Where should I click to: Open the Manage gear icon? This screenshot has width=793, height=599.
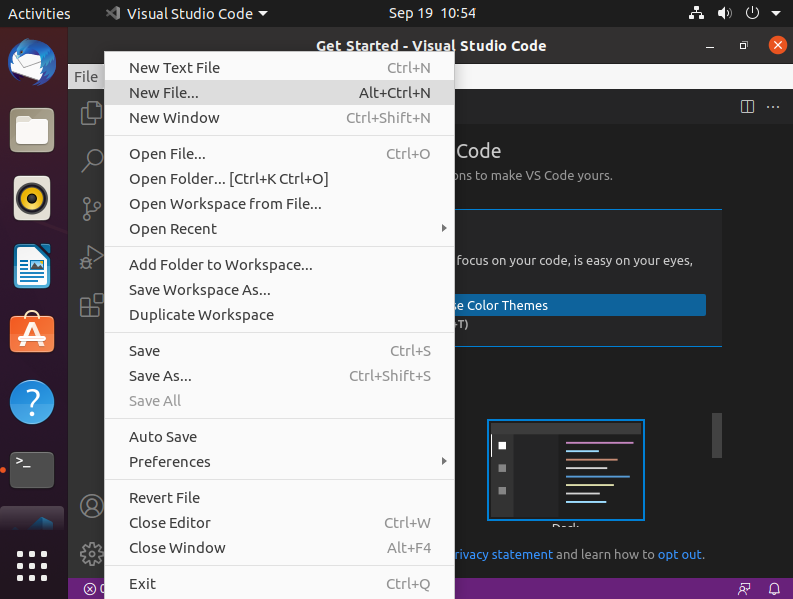coord(92,553)
